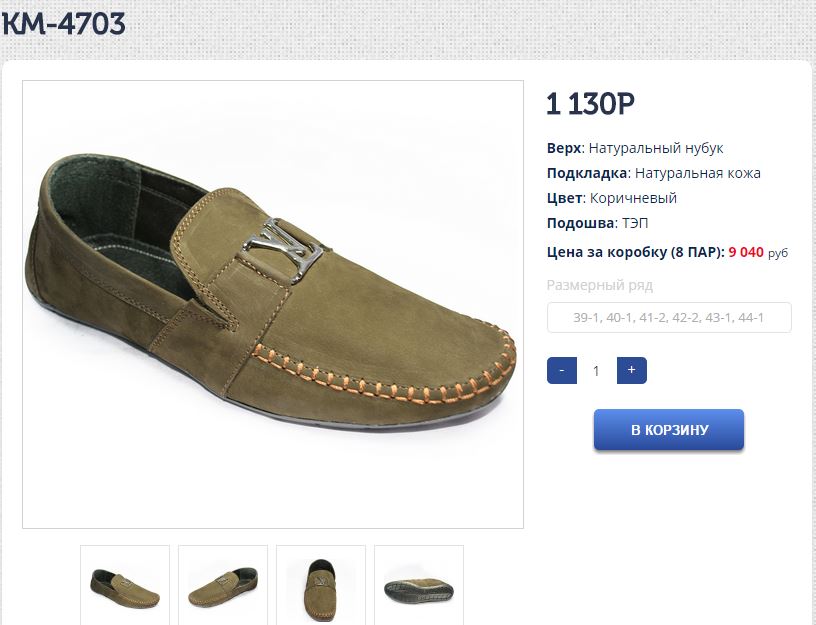816x625 pixels.
Task: Click the 'Верх' material label
Action: point(563,148)
